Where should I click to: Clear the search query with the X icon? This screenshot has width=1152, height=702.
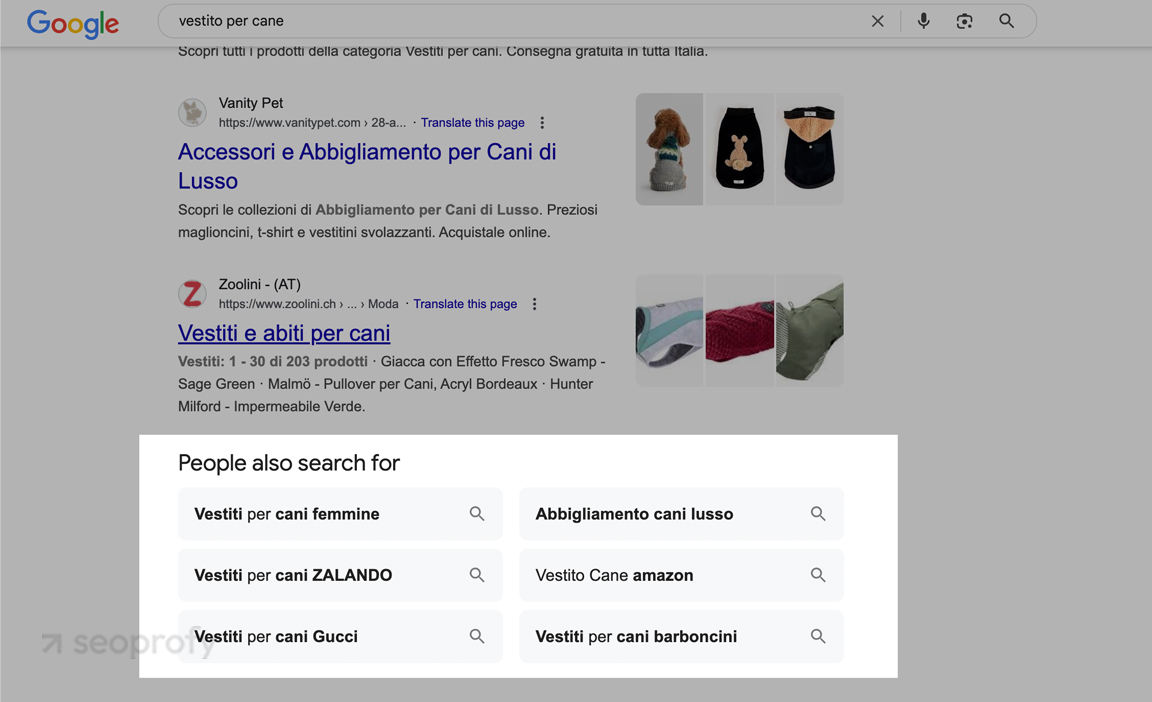[x=877, y=21]
